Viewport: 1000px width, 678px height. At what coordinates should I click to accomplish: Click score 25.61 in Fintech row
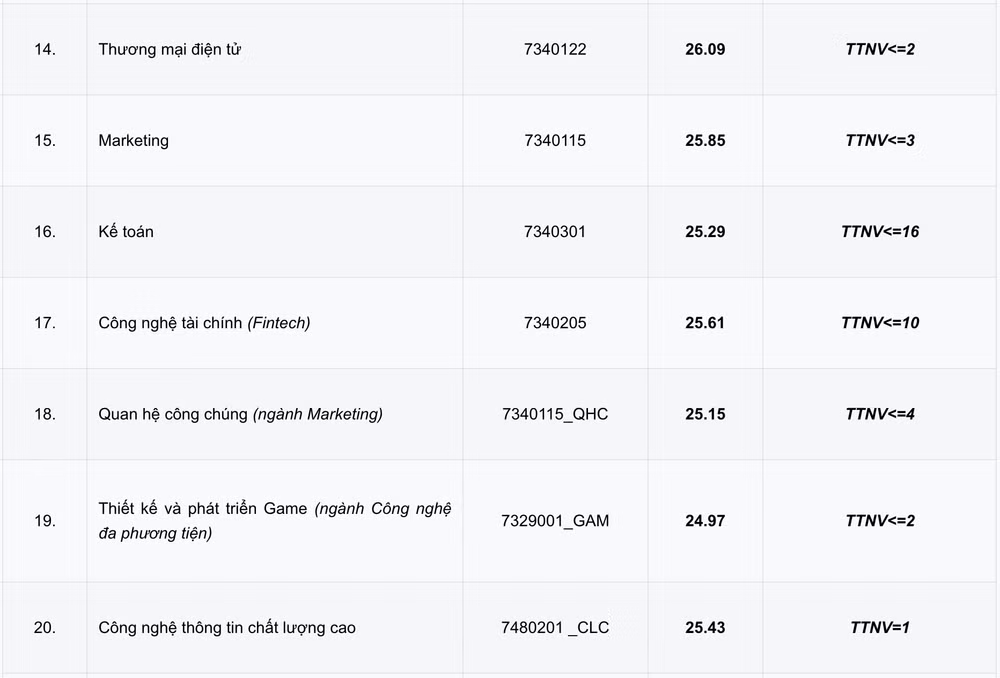[x=705, y=323]
